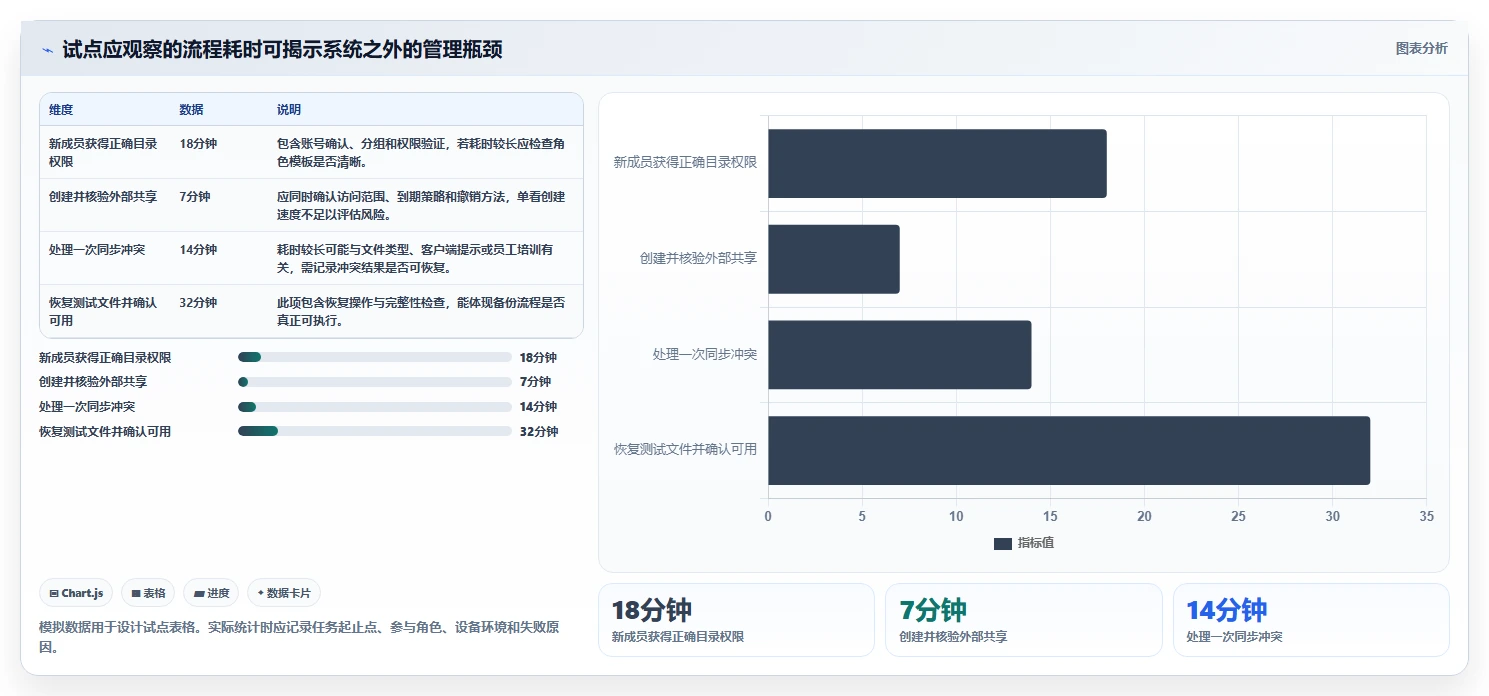
Task: Click the description starting 包含账号确认
Action: pyautogui.click(x=421, y=152)
